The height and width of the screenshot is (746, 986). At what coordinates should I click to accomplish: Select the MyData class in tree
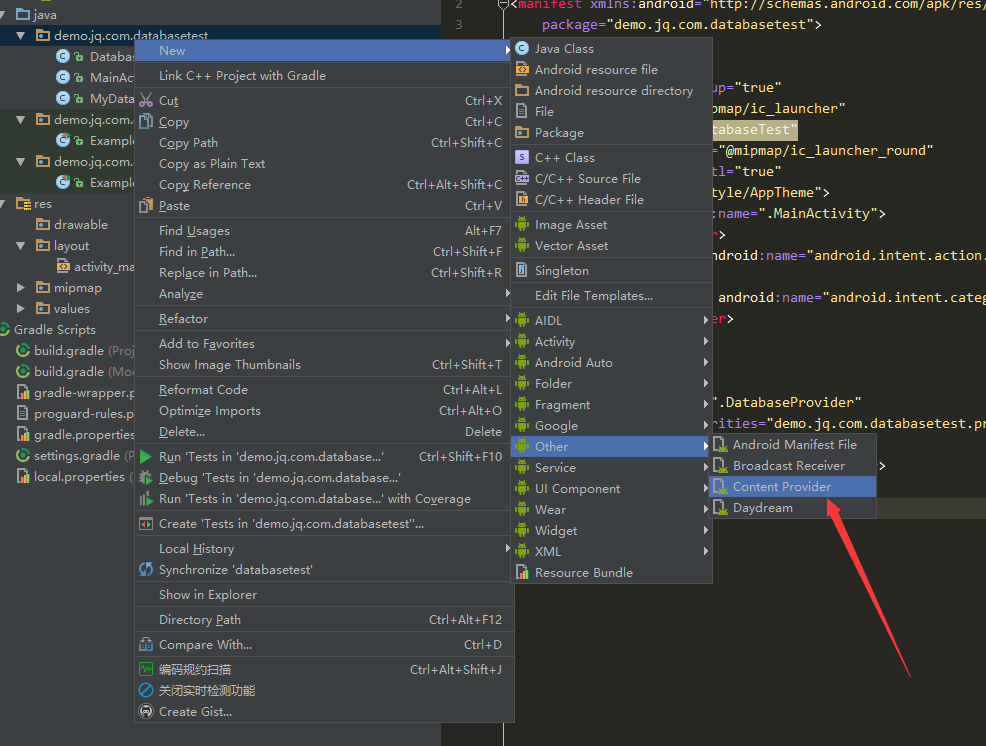pyautogui.click(x=112, y=99)
